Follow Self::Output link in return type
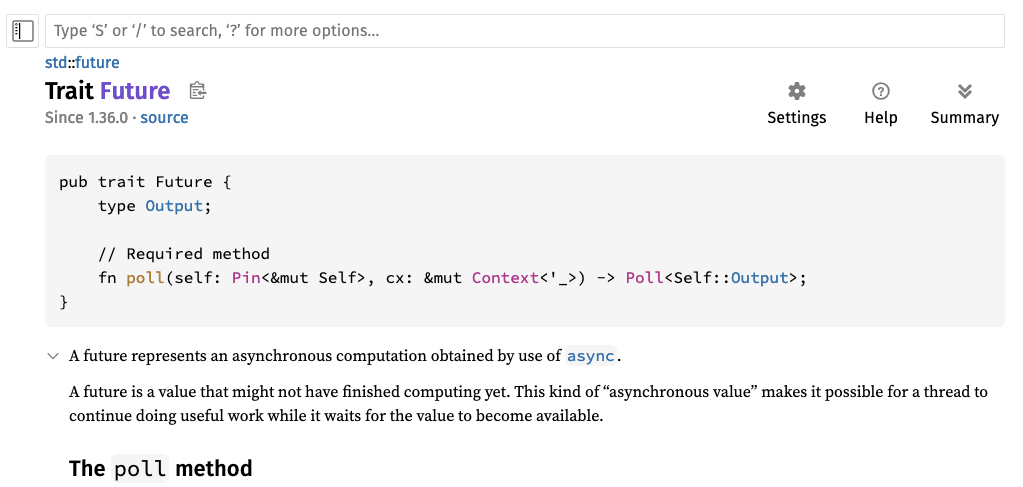 point(760,278)
